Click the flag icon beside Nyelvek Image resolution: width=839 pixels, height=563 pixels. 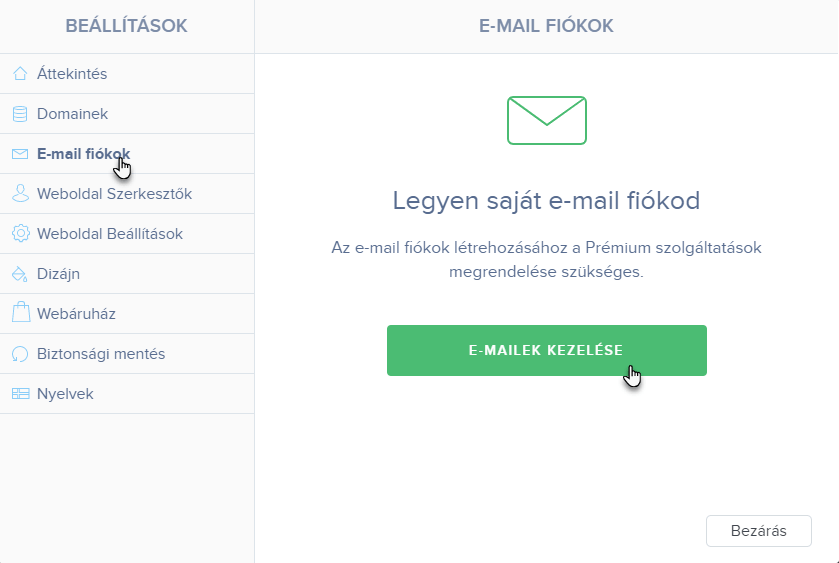20,394
